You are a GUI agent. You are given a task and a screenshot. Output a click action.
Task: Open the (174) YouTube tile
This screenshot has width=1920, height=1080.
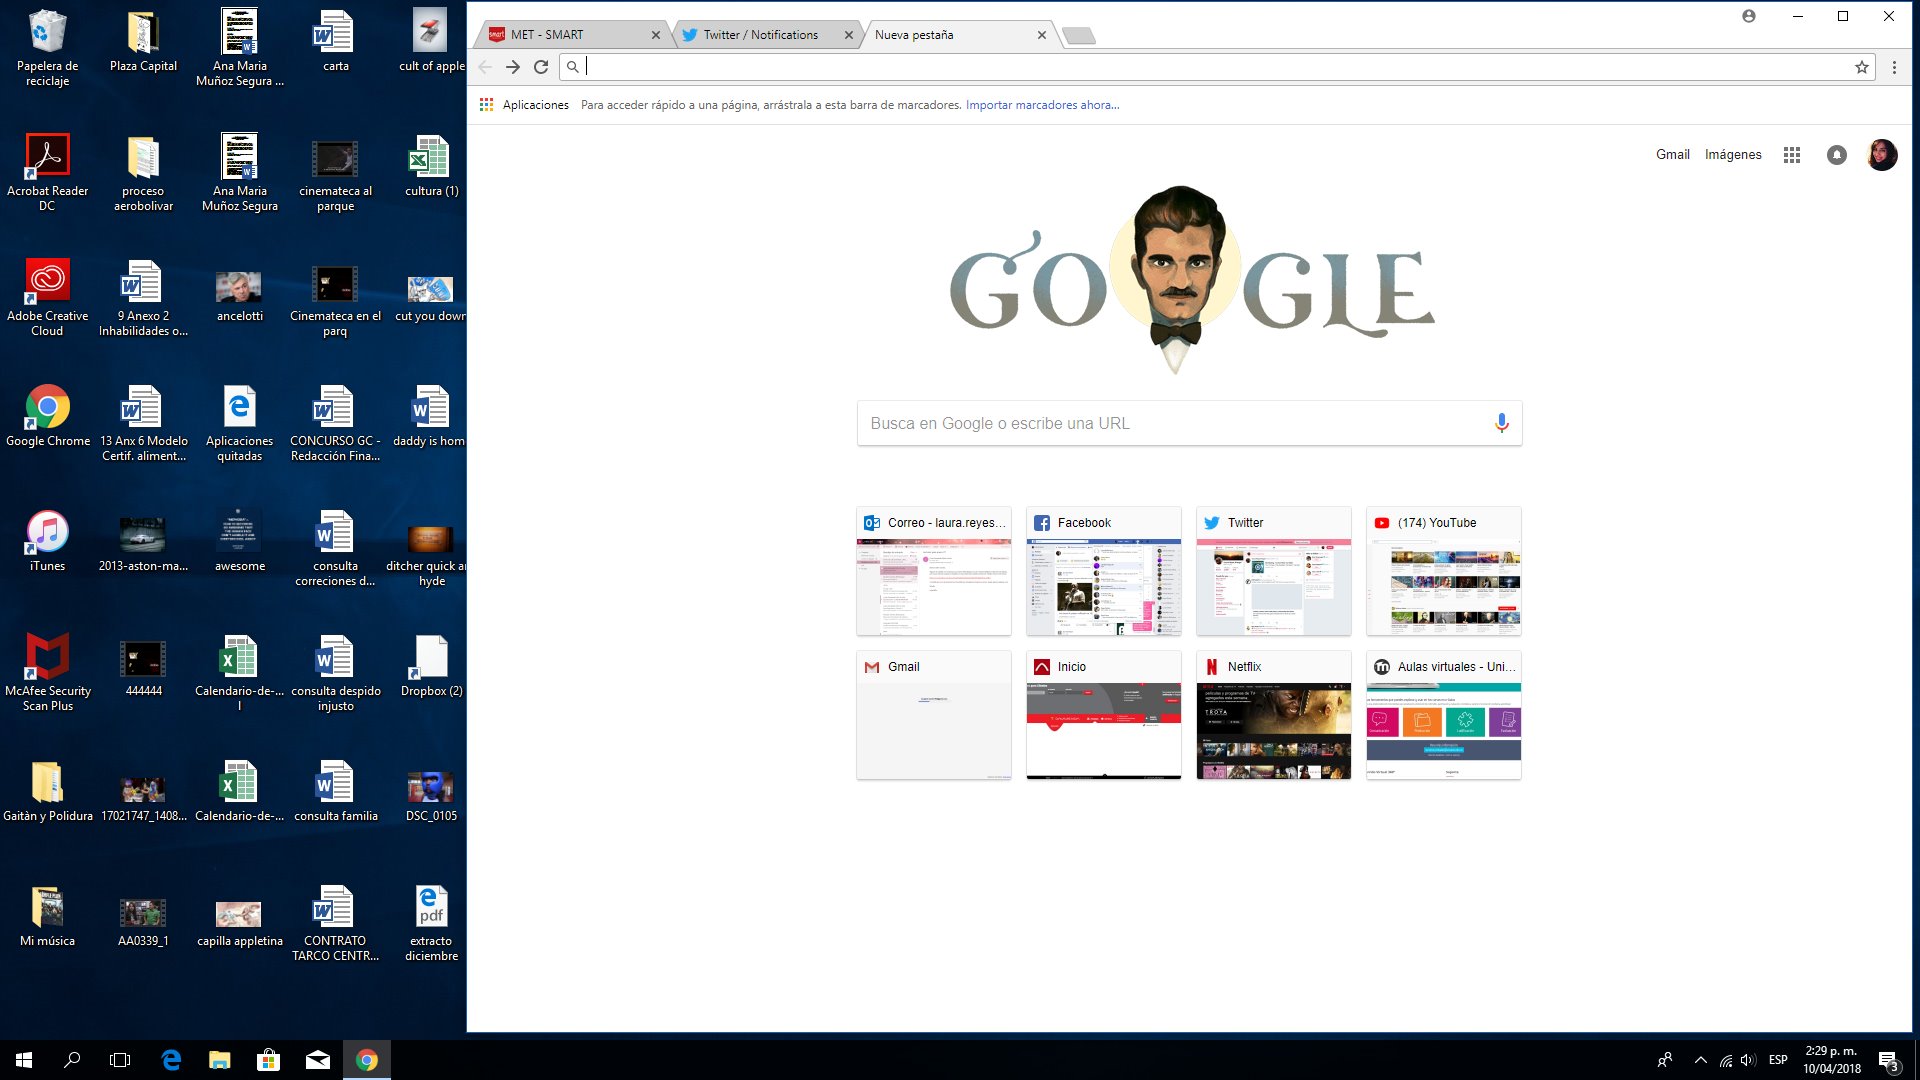coord(1444,571)
